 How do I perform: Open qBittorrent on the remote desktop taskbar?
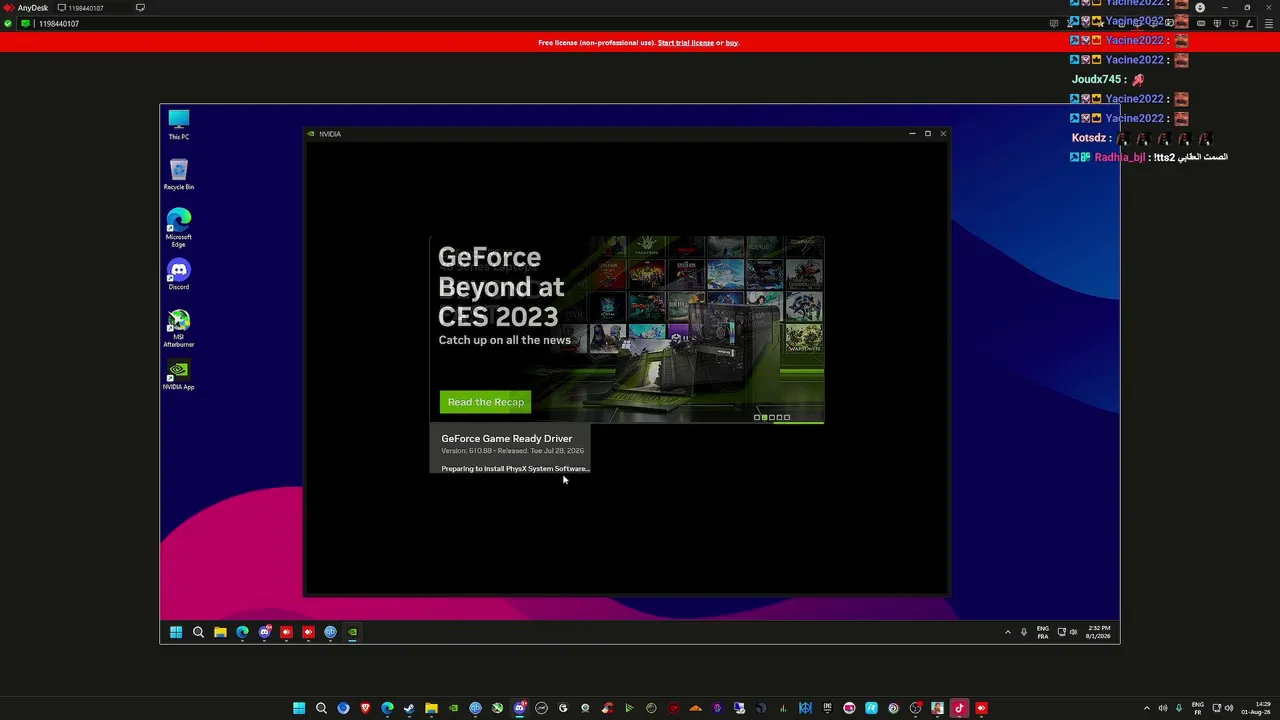(x=330, y=632)
